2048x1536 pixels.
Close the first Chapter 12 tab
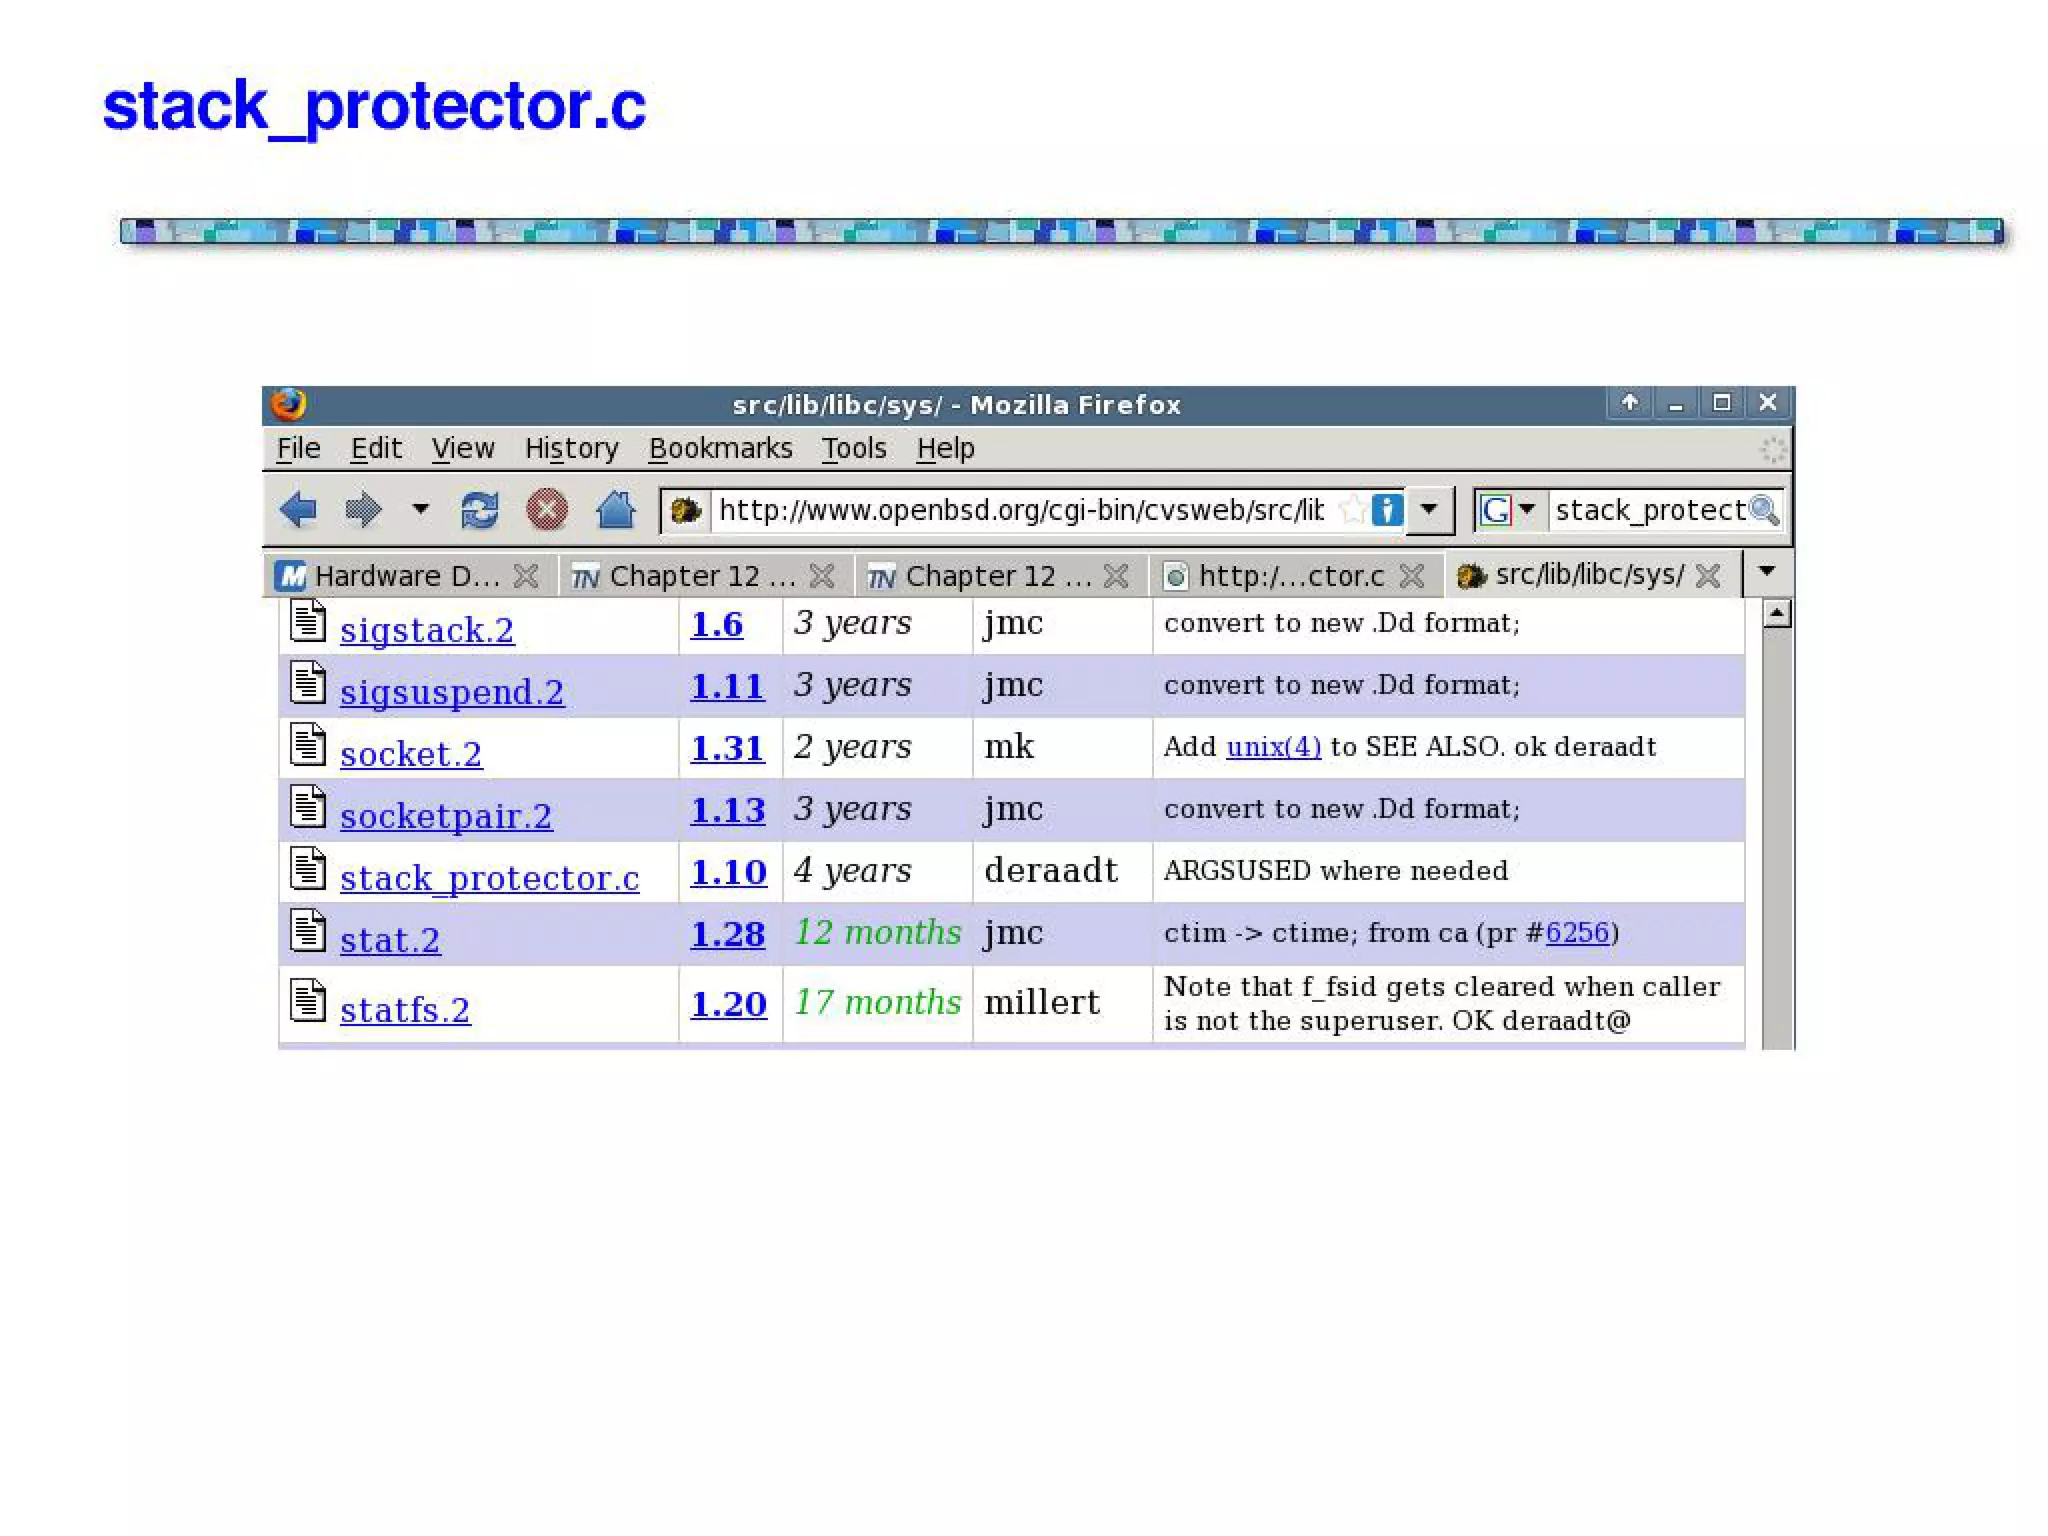pyautogui.click(x=822, y=576)
